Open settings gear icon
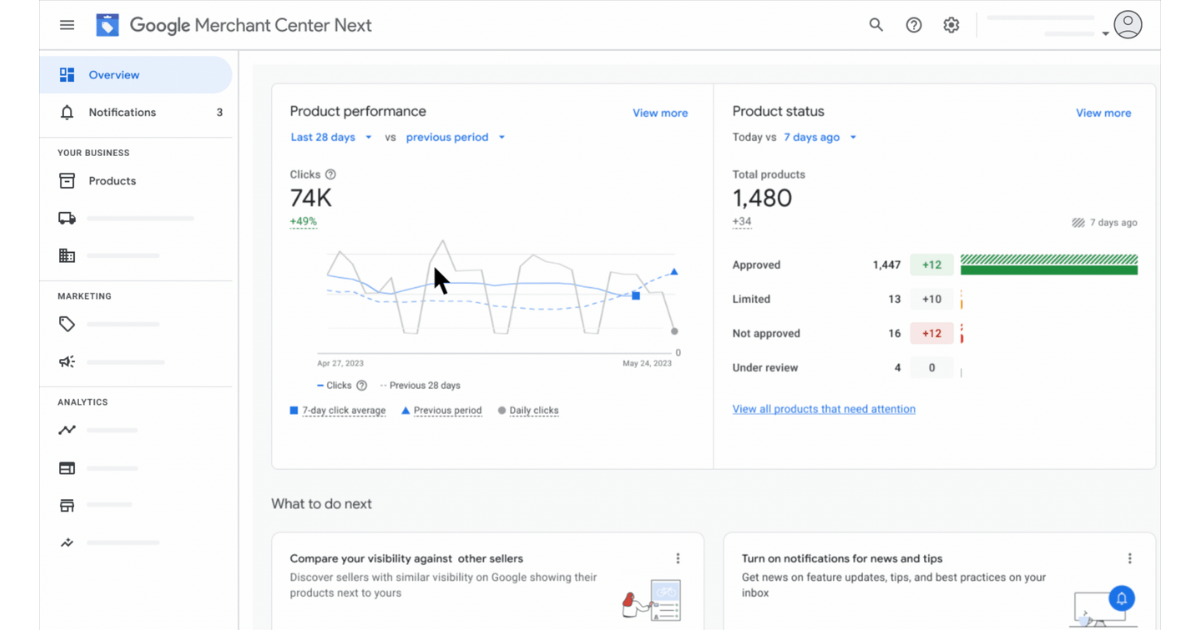 tap(951, 25)
